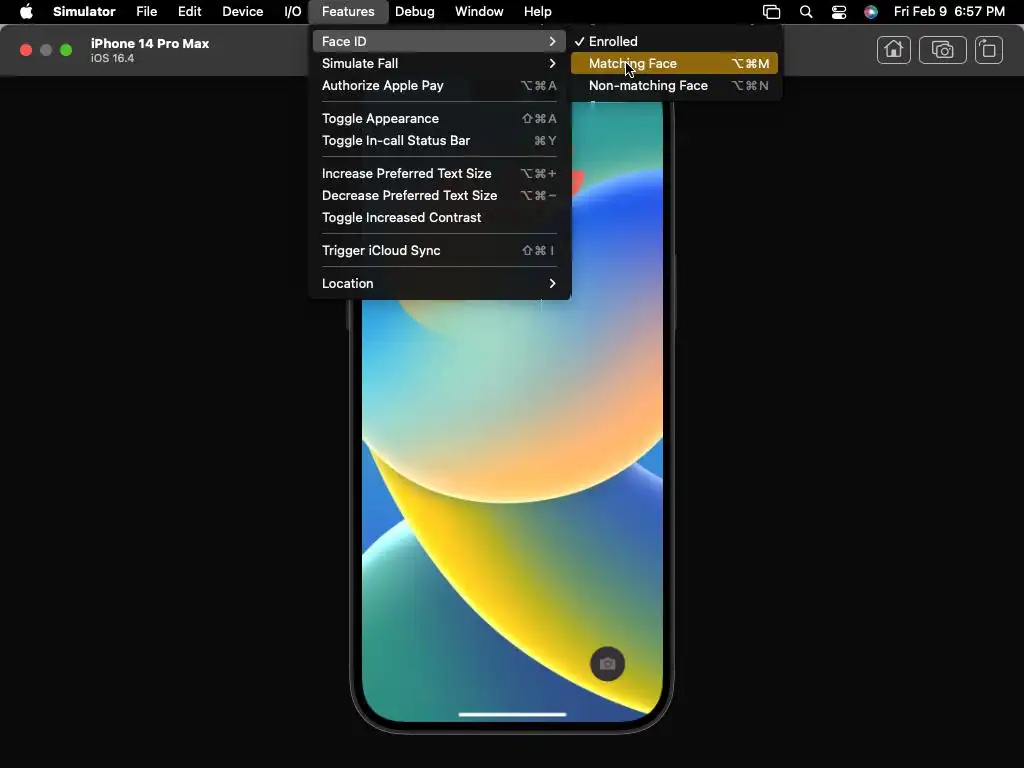Open the File menu
This screenshot has width=1024, height=768.
(x=146, y=12)
